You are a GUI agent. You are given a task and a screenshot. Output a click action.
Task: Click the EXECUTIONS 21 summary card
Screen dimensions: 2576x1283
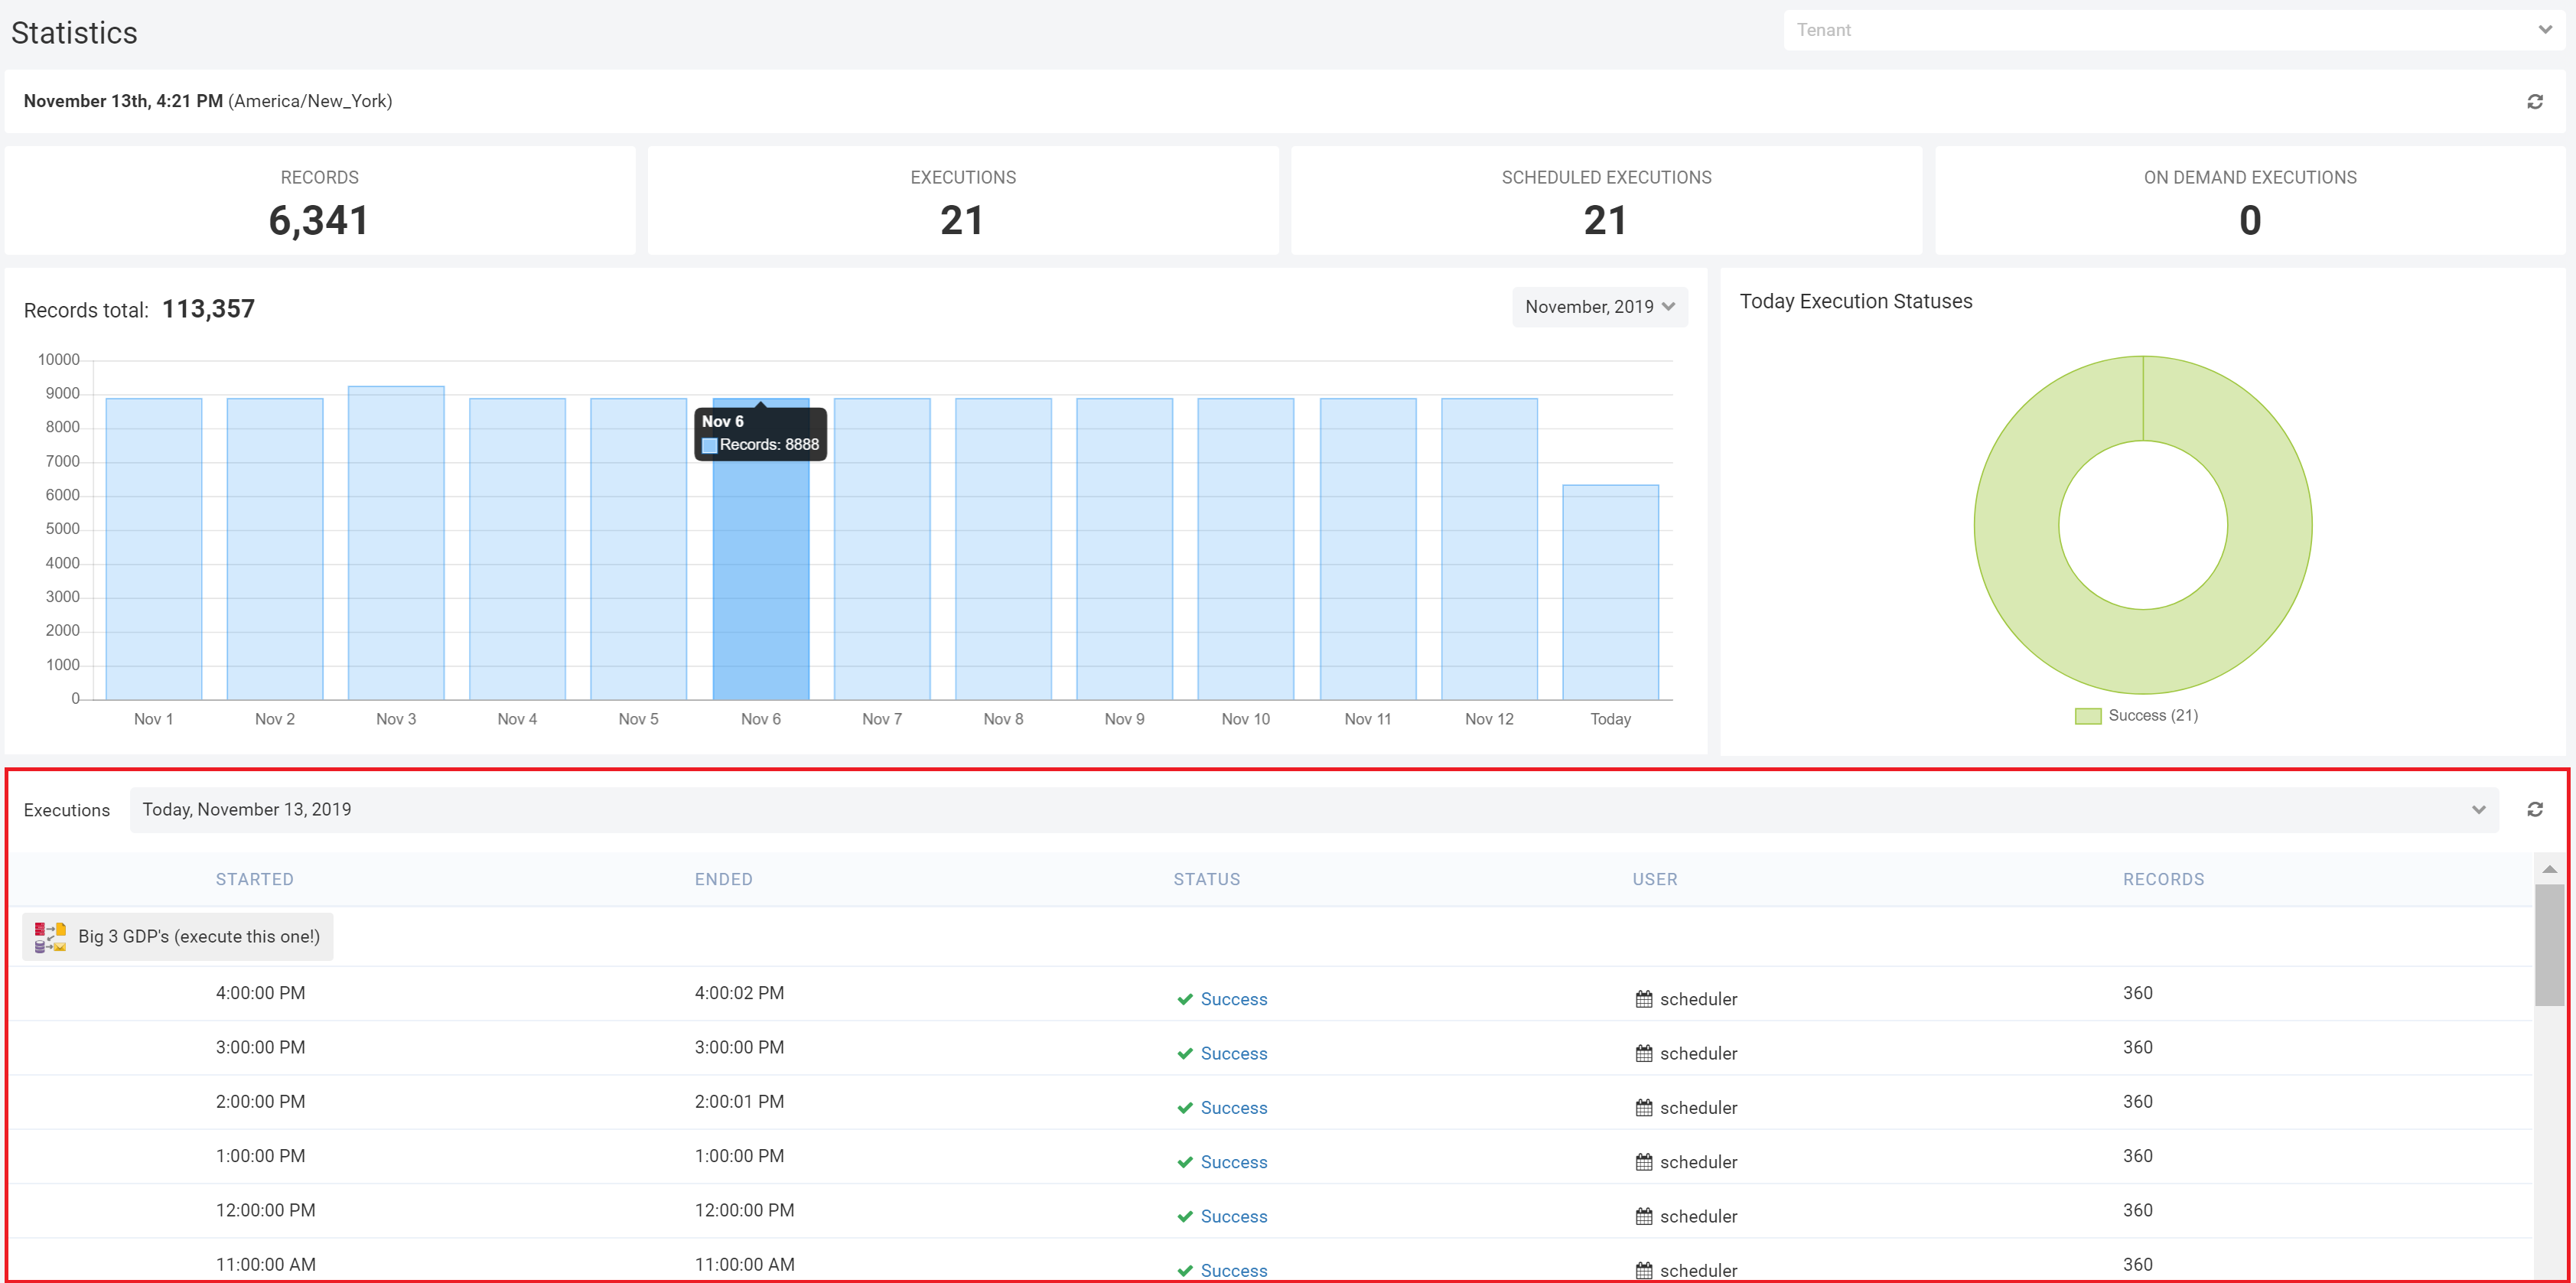click(x=962, y=201)
